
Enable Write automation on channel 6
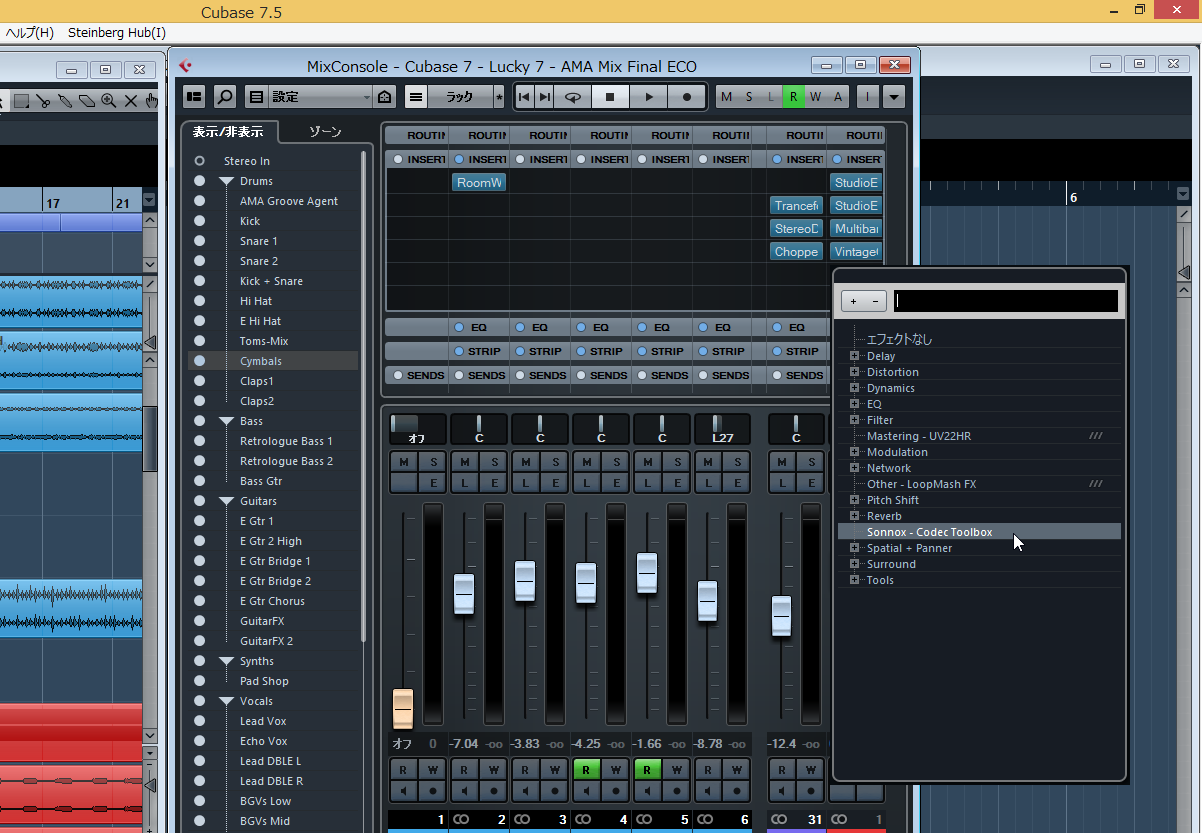click(x=738, y=769)
